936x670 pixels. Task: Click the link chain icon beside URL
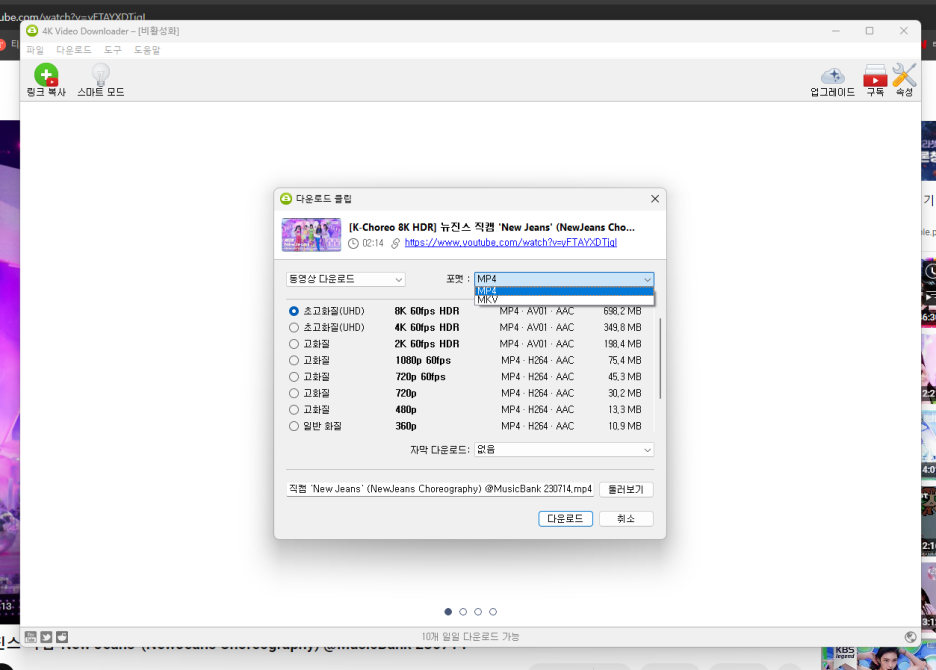pyautogui.click(x=395, y=243)
